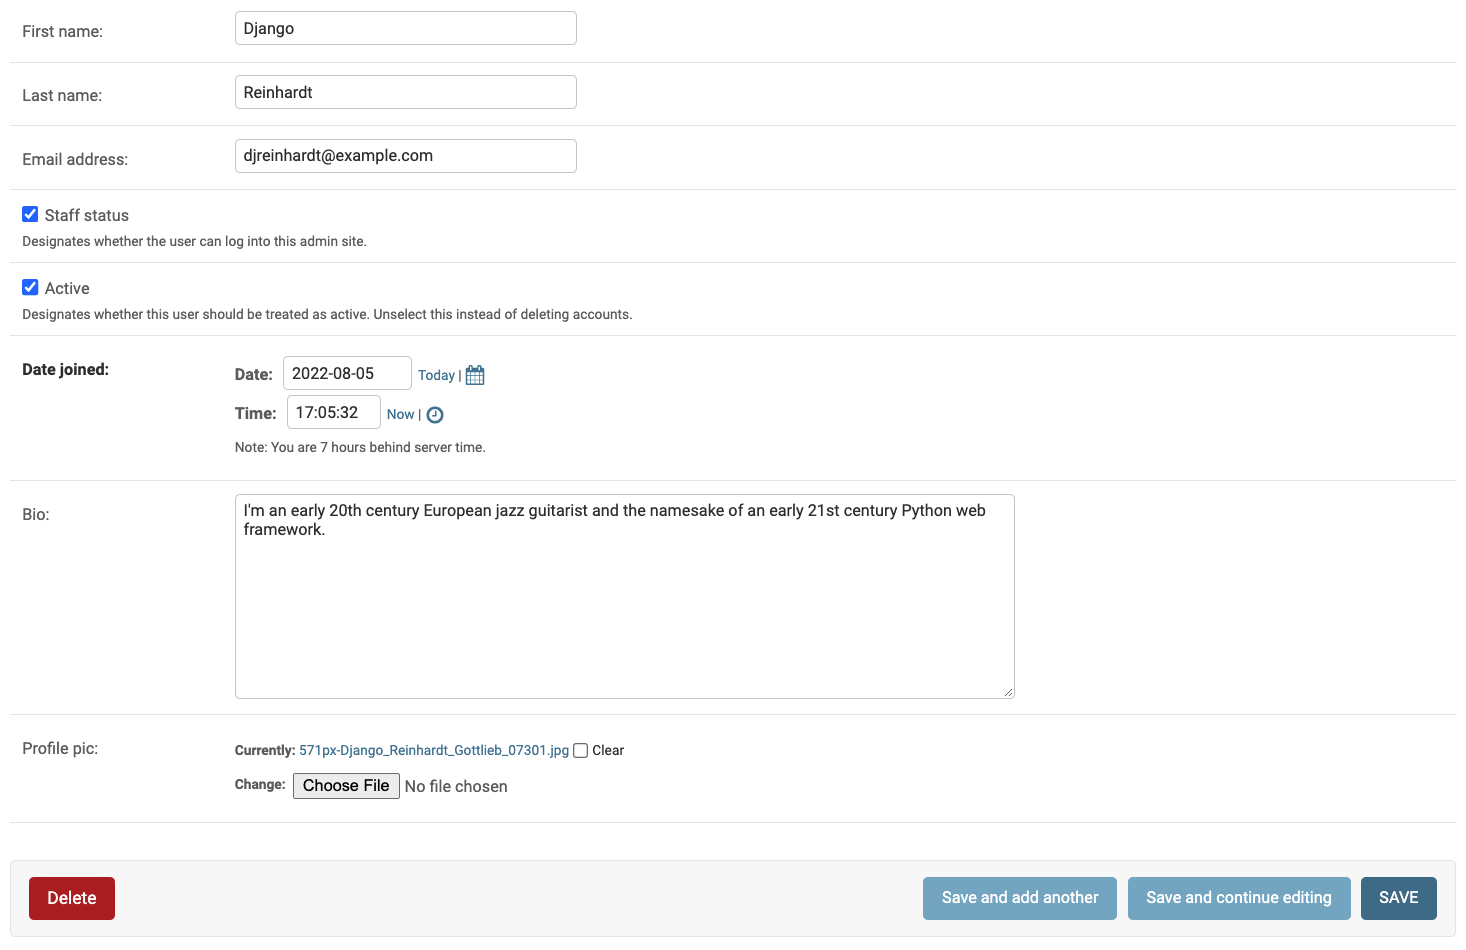The height and width of the screenshot is (950, 1466).
Task: Open the clock picker for the Time field
Action: pos(434,414)
